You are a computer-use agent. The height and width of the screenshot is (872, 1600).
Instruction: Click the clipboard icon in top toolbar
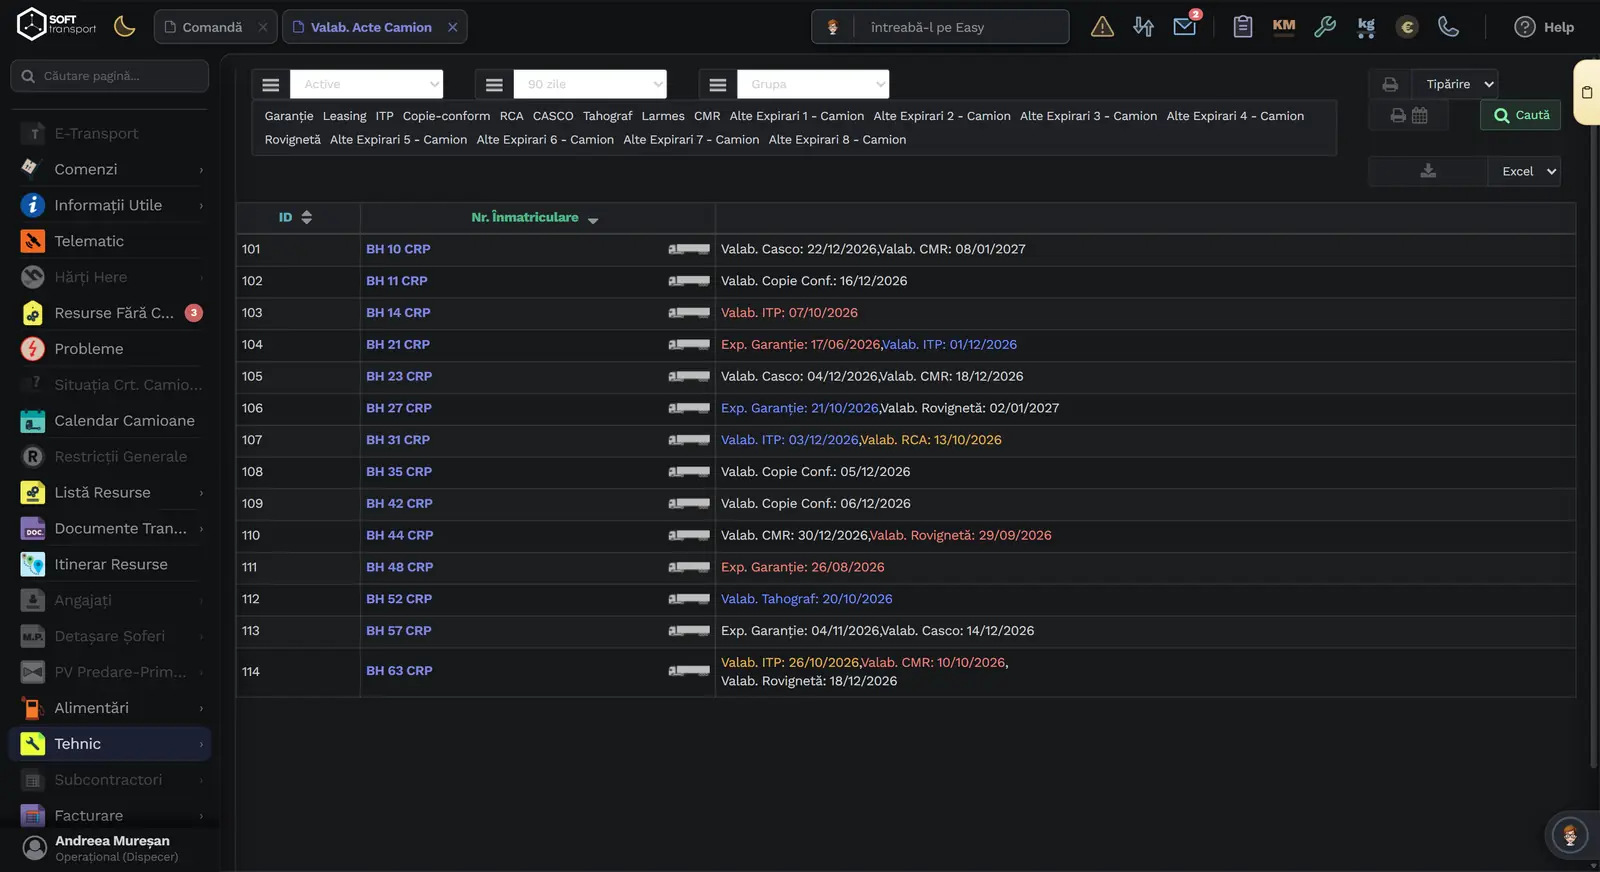pyautogui.click(x=1243, y=27)
